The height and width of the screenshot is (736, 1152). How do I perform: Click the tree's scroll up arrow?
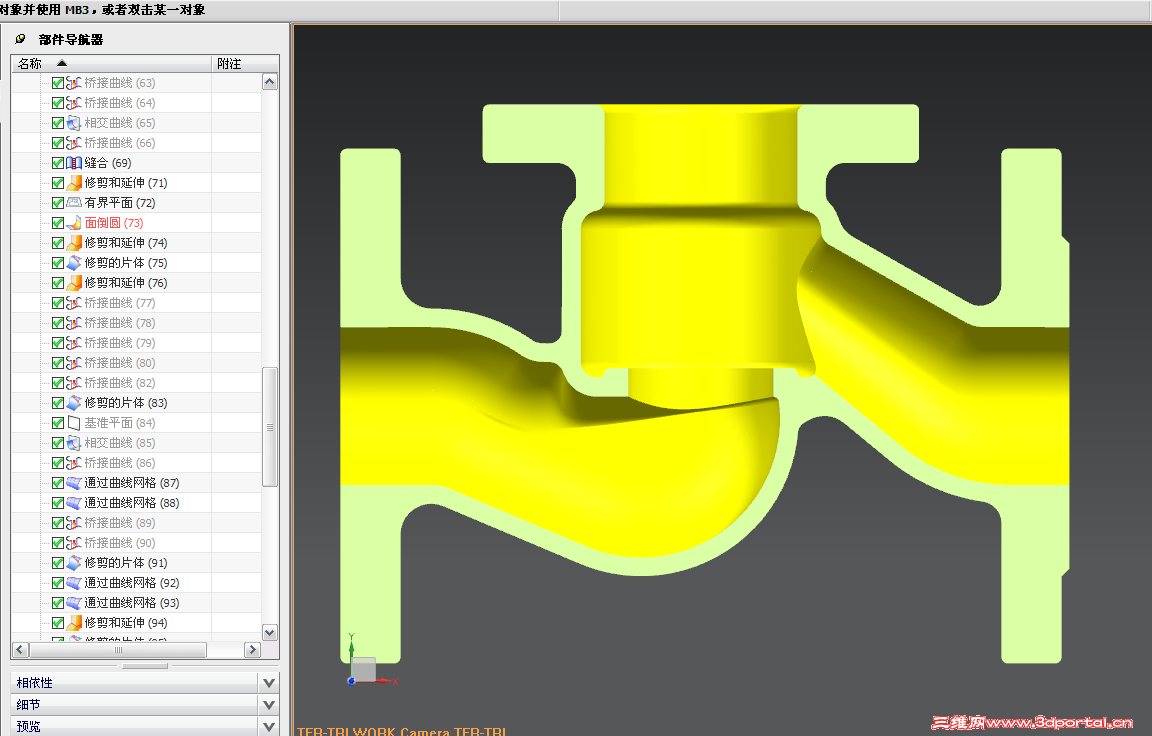[270, 82]
